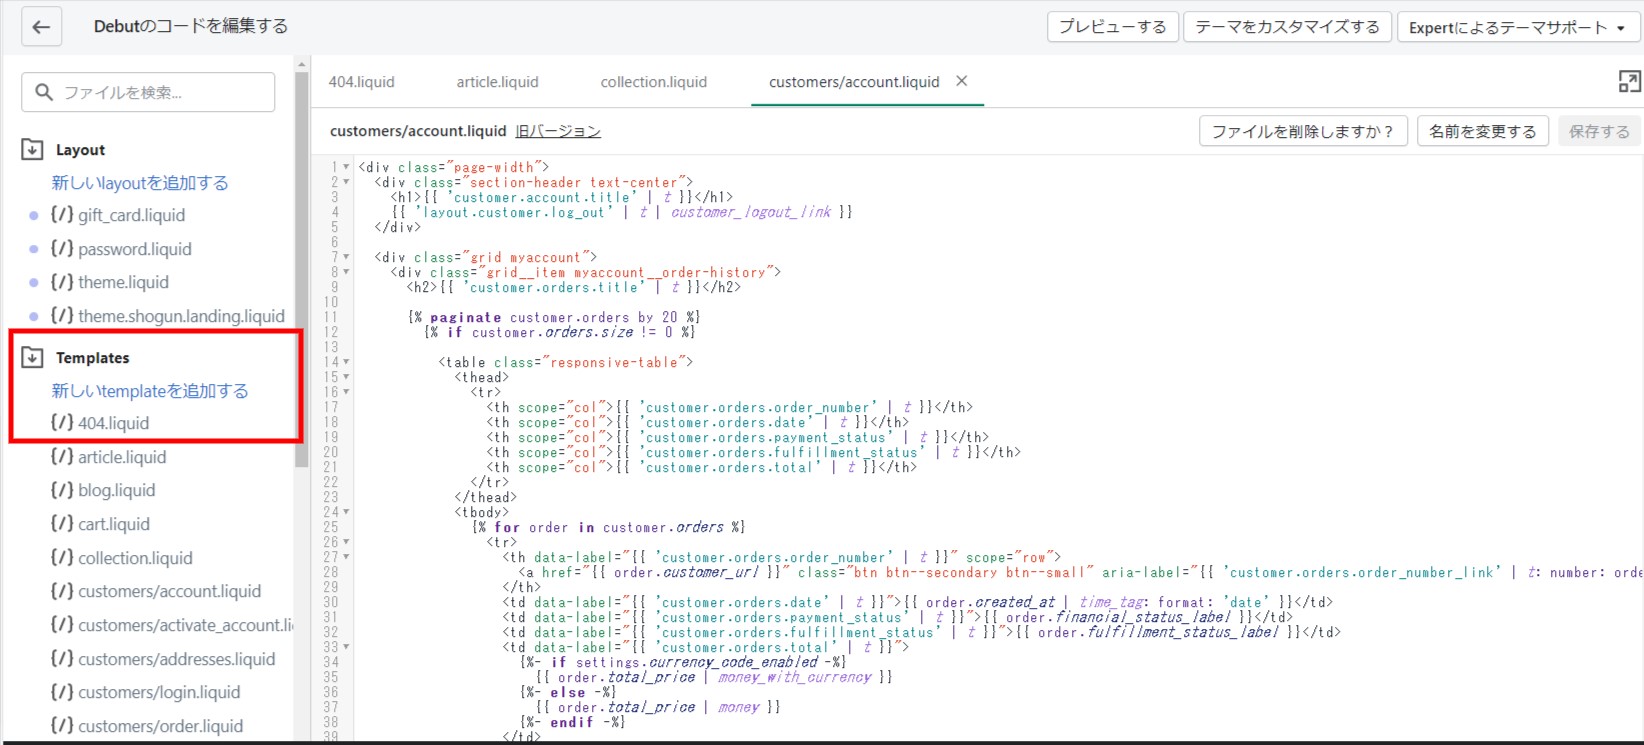Click the back arrow button
Image resolution: width=1644 pixels, height=745 pixels.
point(41,27)
